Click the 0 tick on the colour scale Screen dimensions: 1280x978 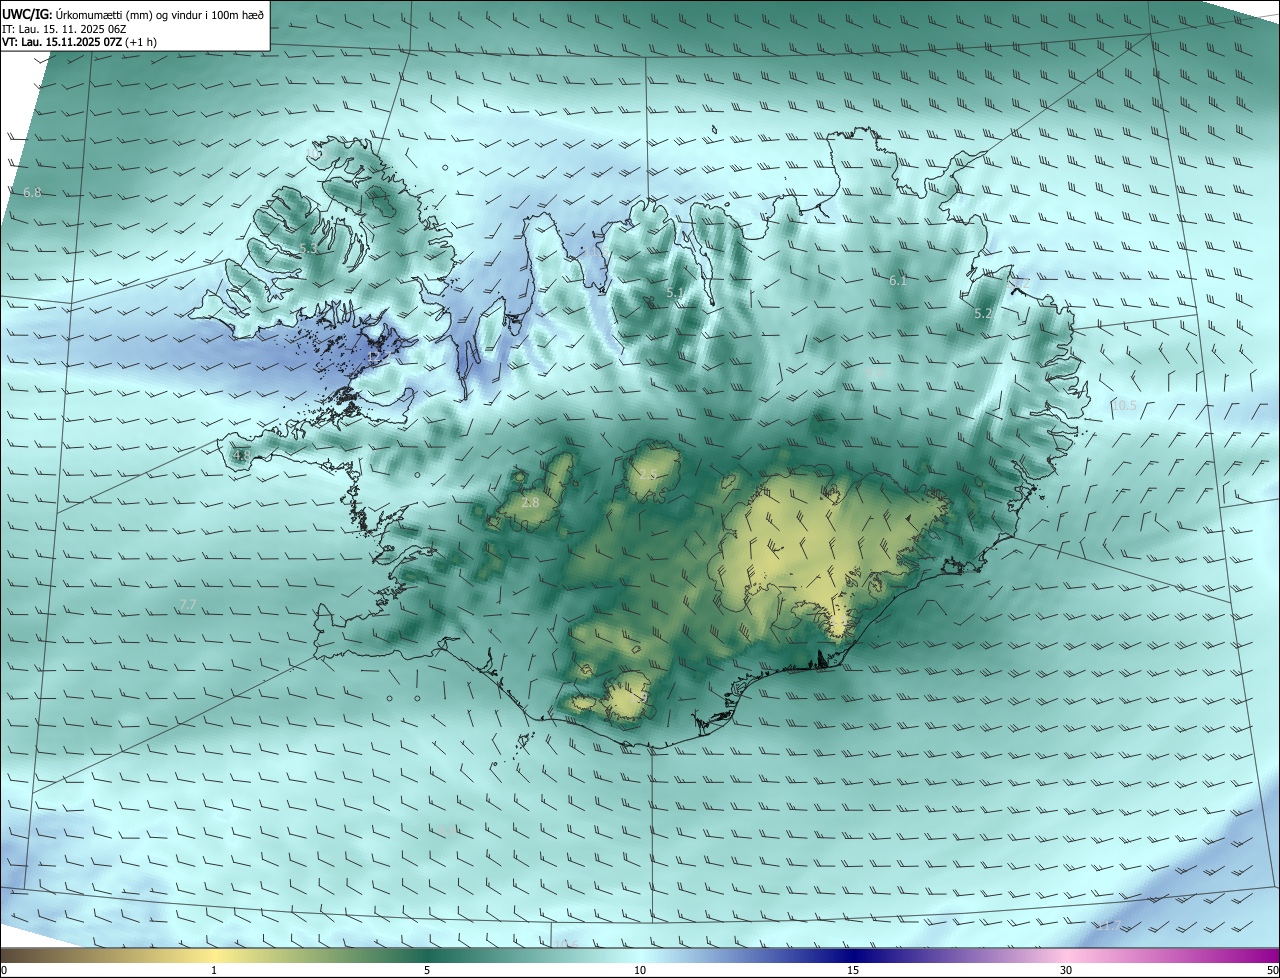click(4, 970)
